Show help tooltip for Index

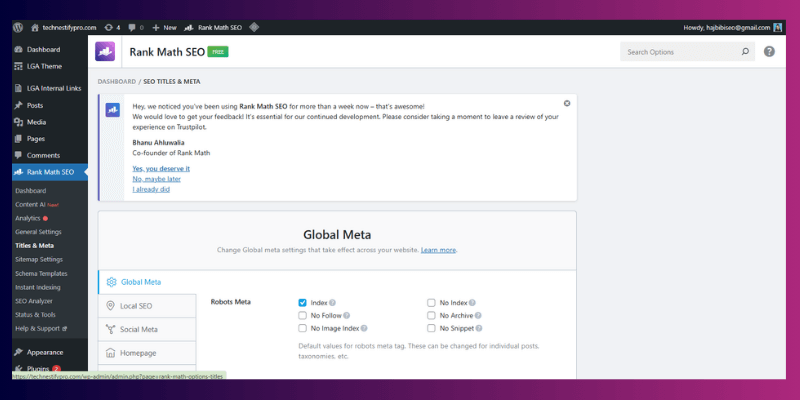tap(332, 303)
